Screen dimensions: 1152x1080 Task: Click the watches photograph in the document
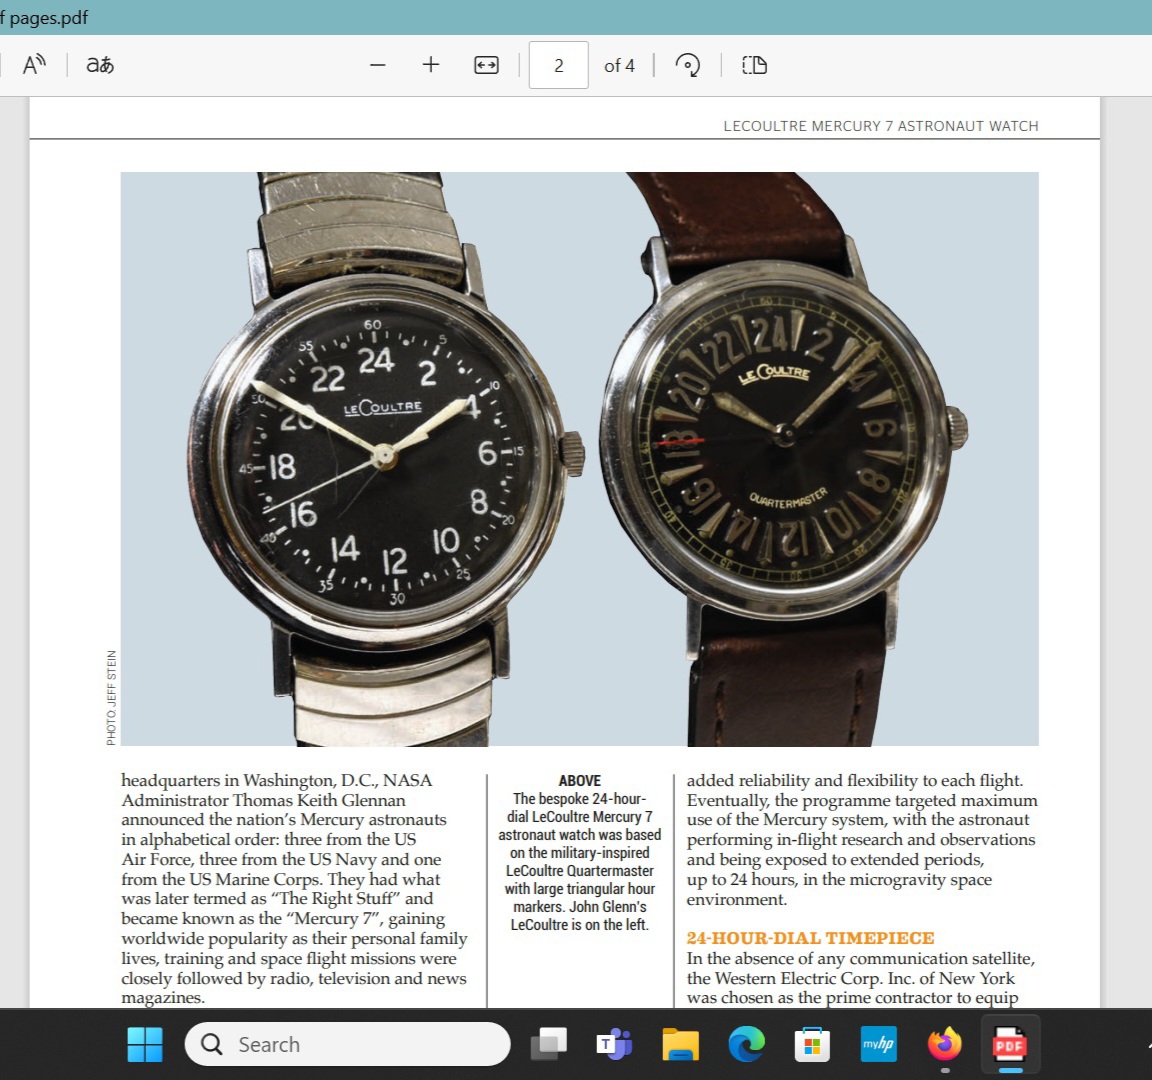click(x=579, y=459)
